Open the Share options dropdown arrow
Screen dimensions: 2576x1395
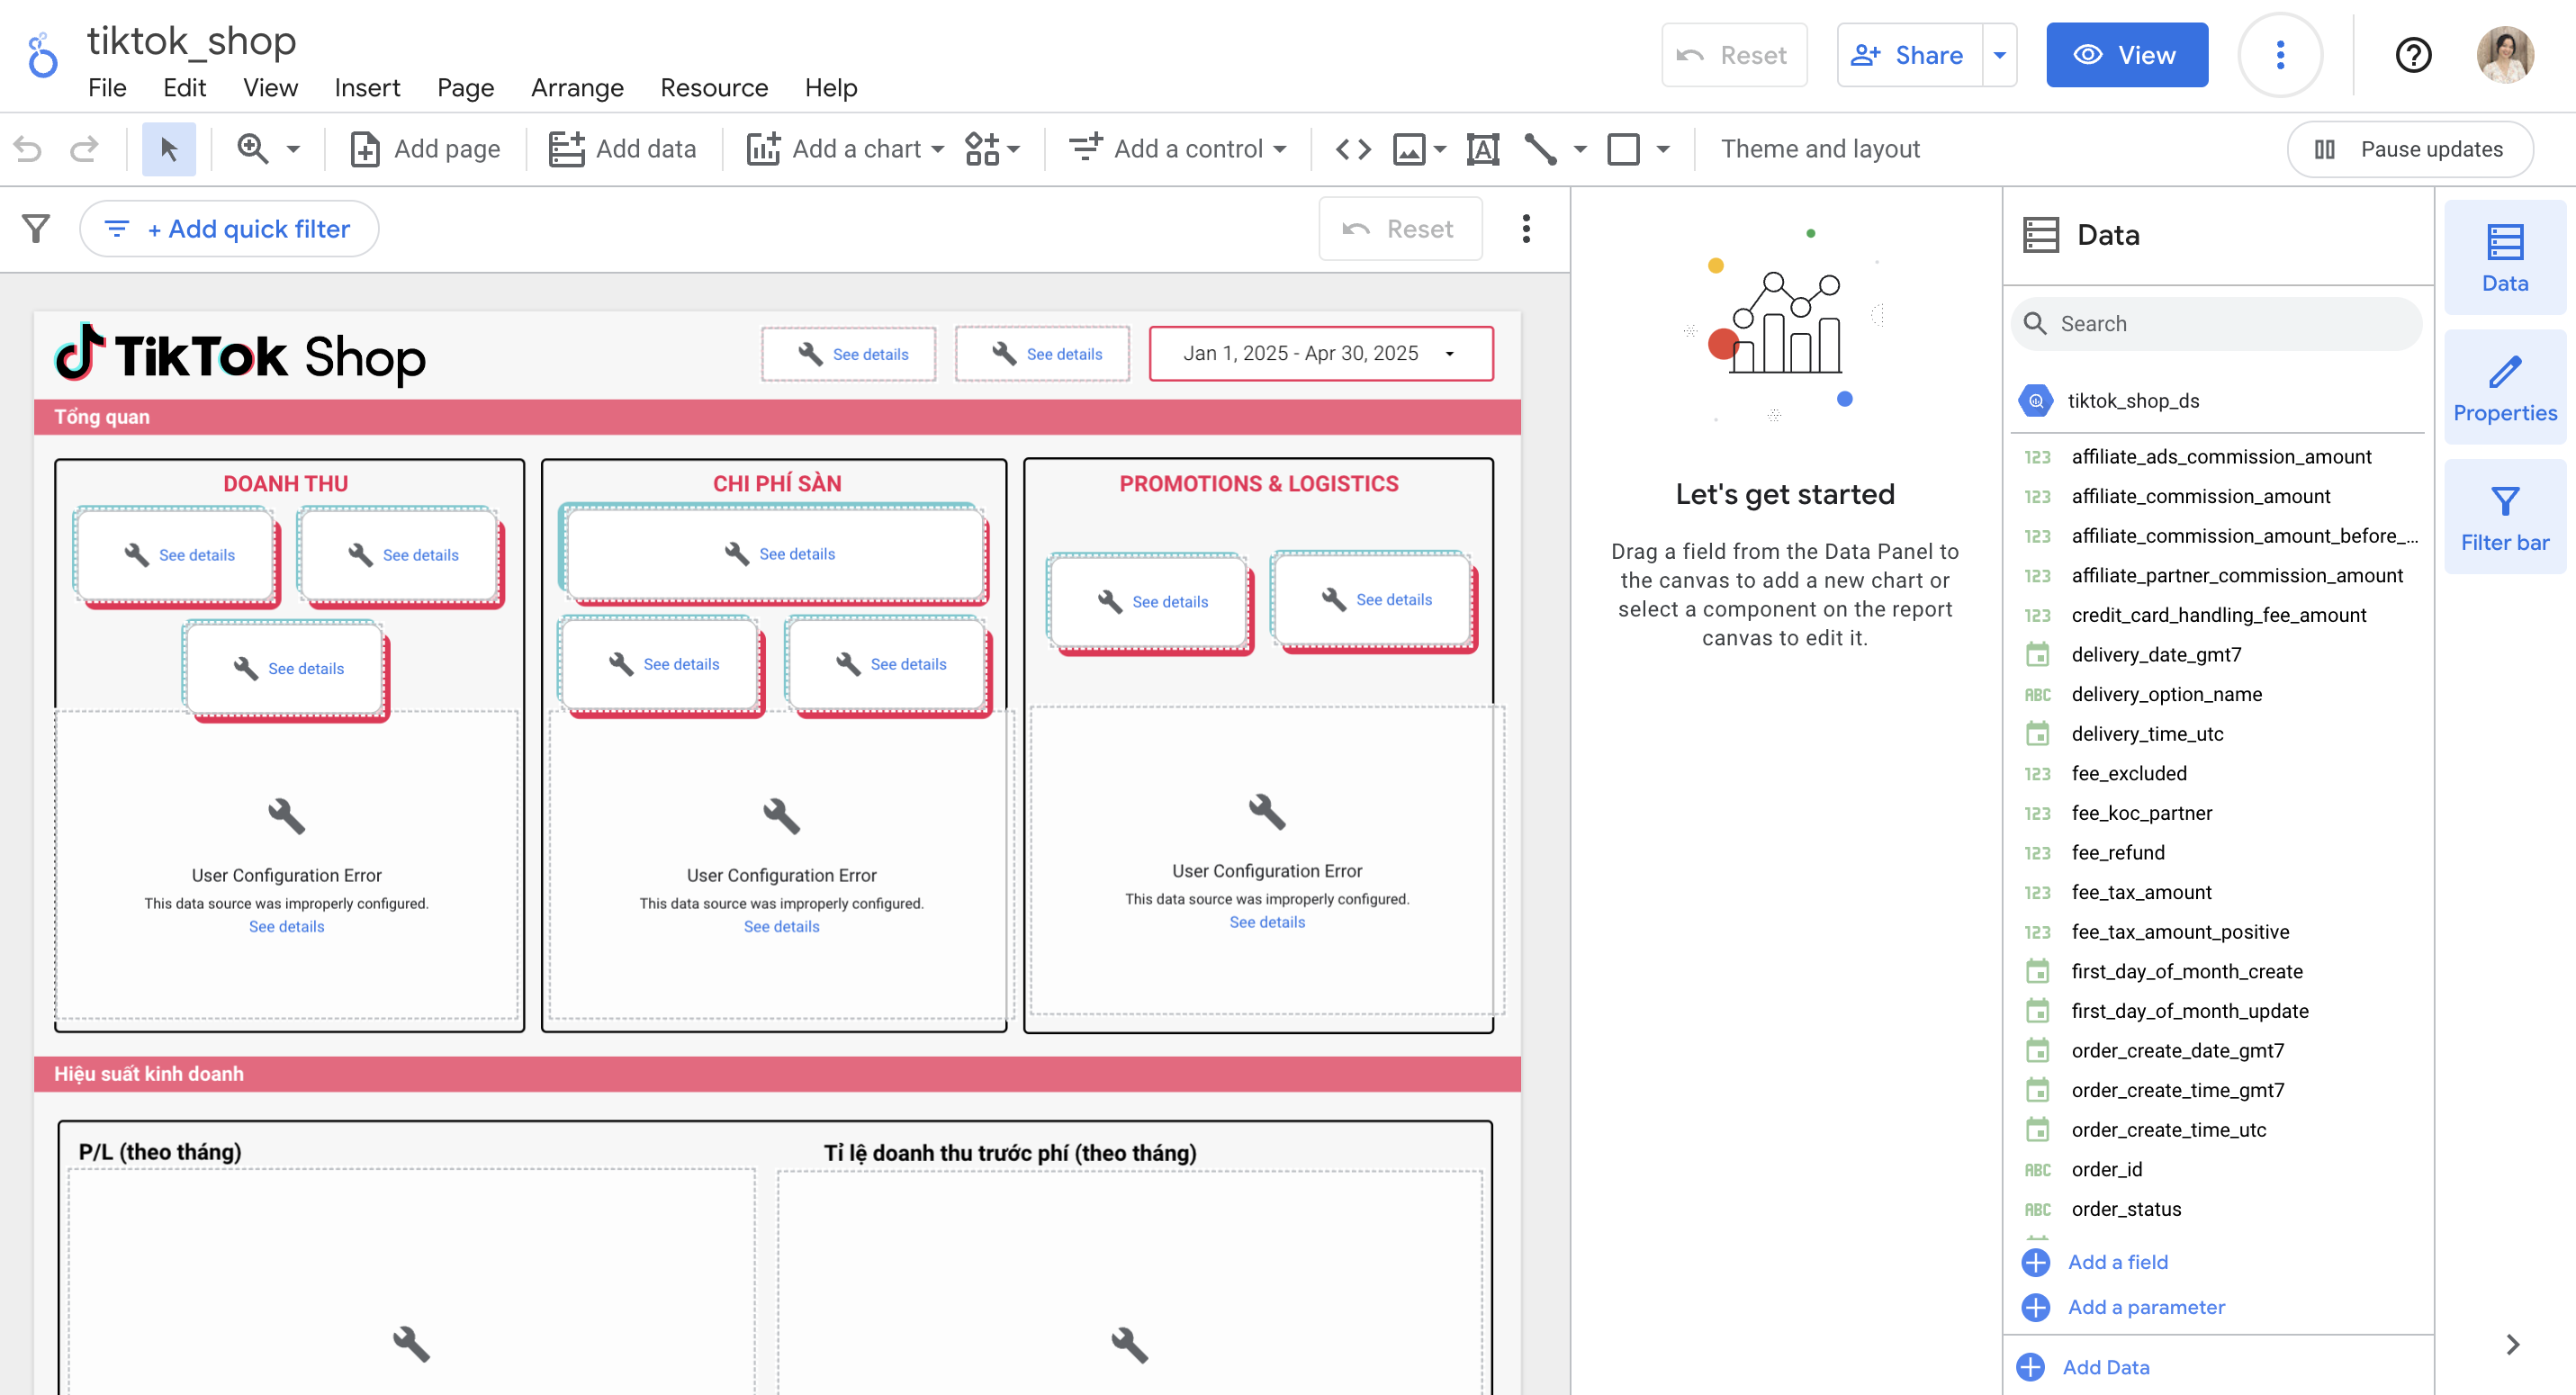tap(1999, 55)
